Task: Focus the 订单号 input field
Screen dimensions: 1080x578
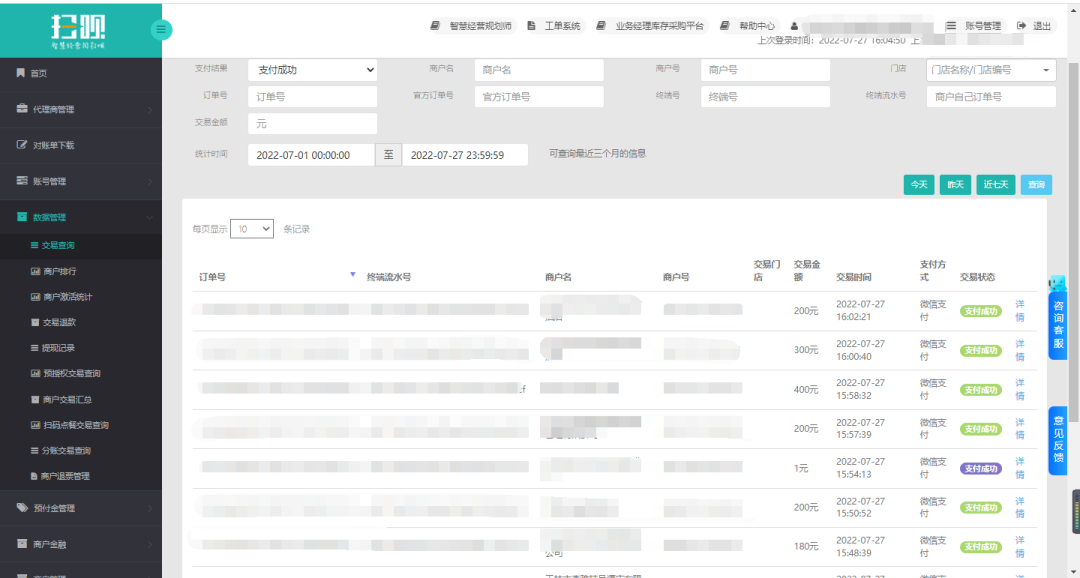Action: tap(313, 97)
